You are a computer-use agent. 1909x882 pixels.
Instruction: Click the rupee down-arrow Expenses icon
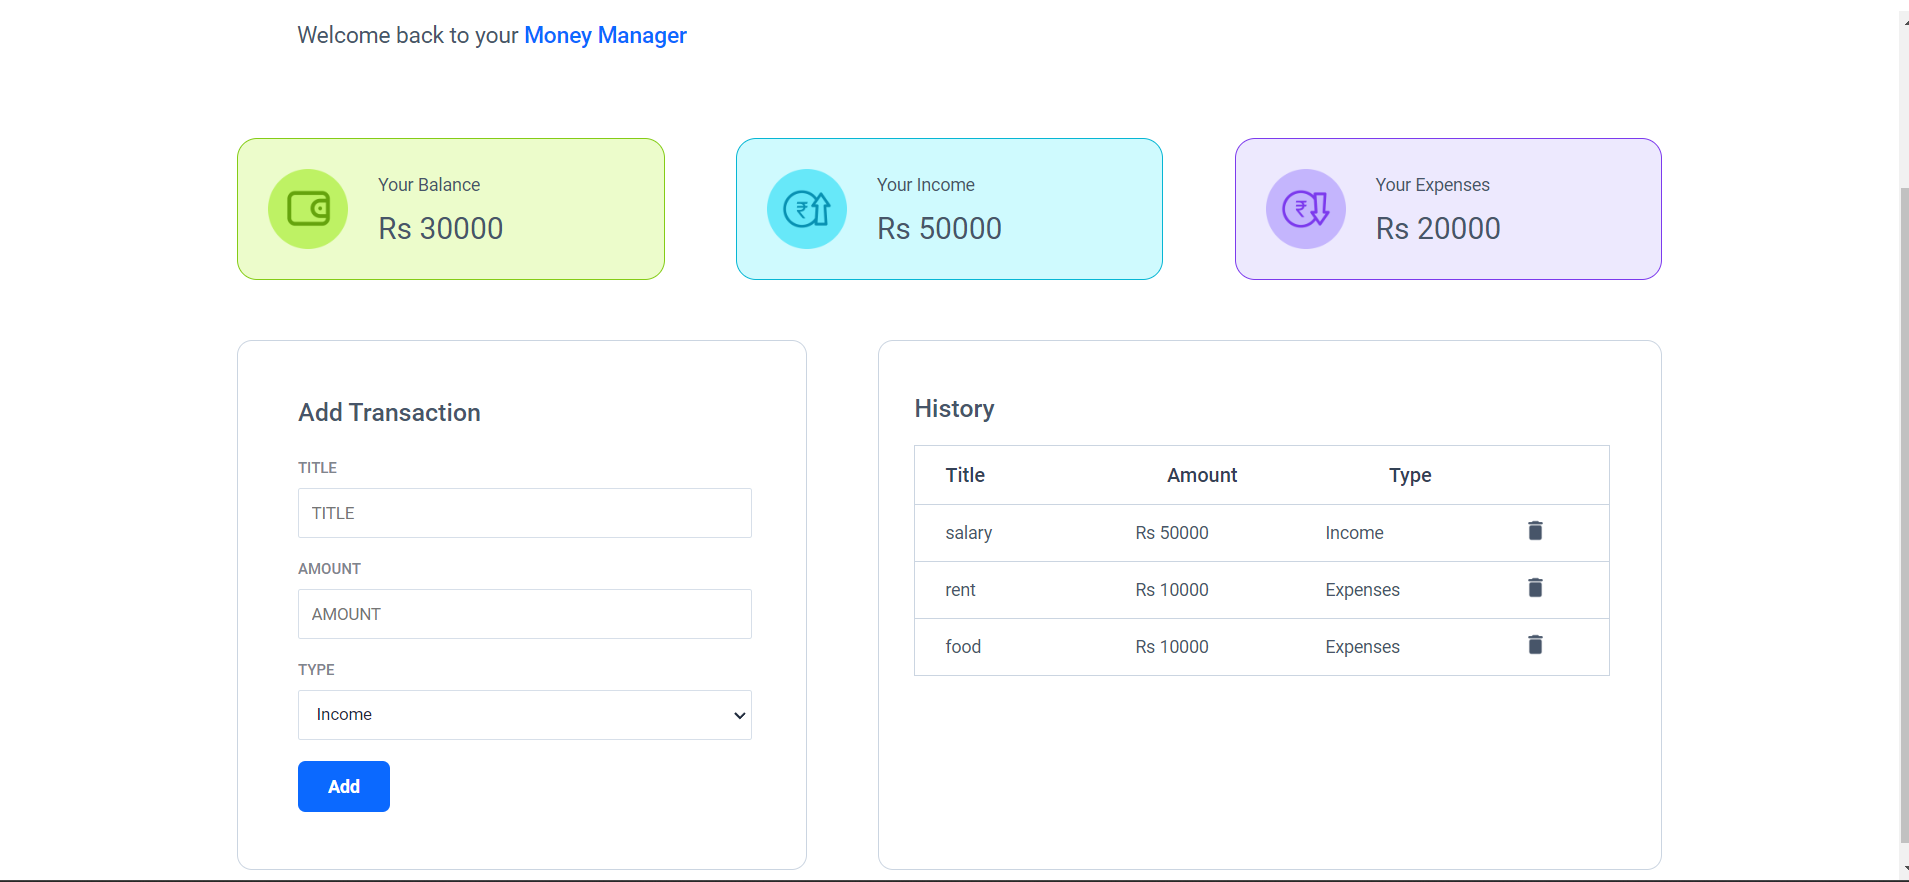coord(1306,209)
